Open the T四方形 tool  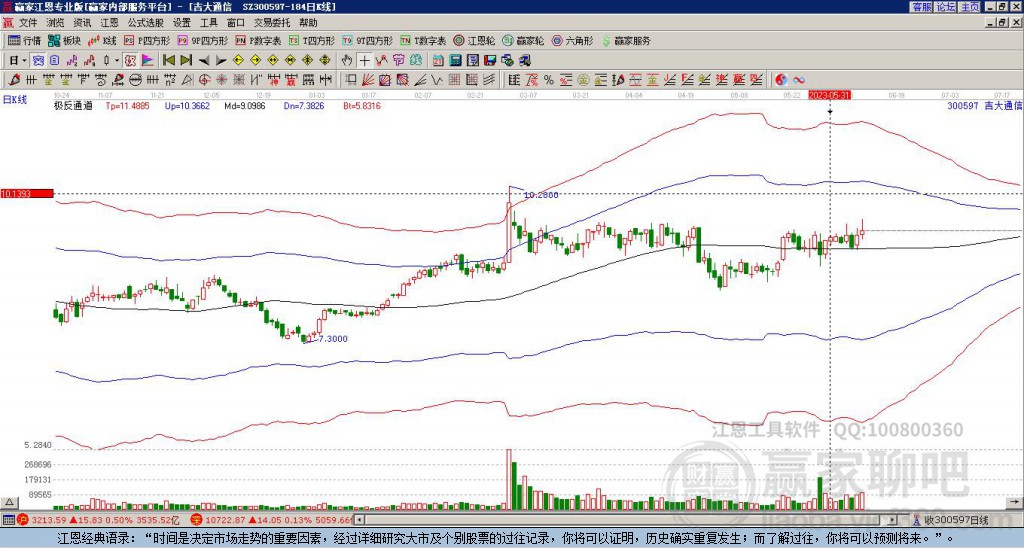pos(312,40)
